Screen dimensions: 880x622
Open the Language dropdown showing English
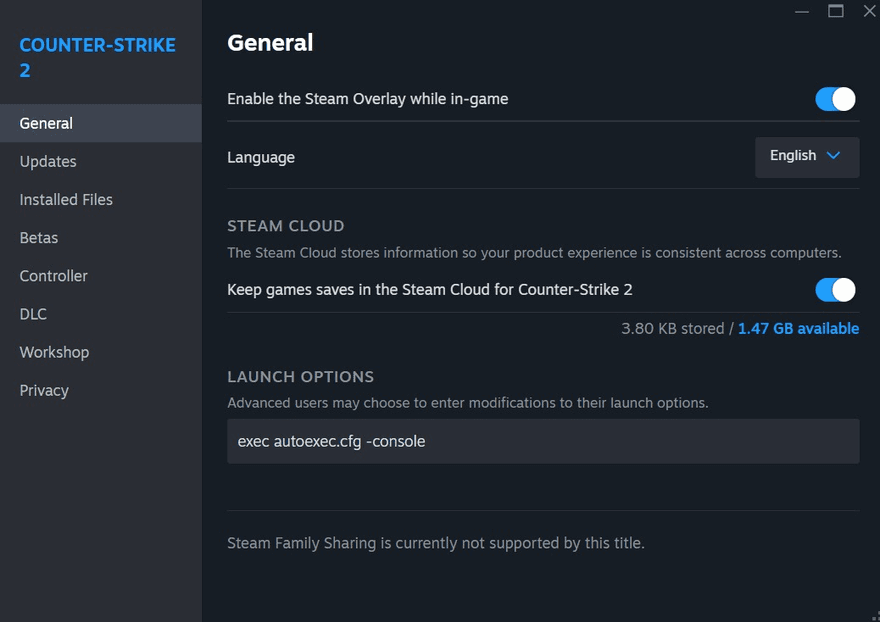[806, 157]
